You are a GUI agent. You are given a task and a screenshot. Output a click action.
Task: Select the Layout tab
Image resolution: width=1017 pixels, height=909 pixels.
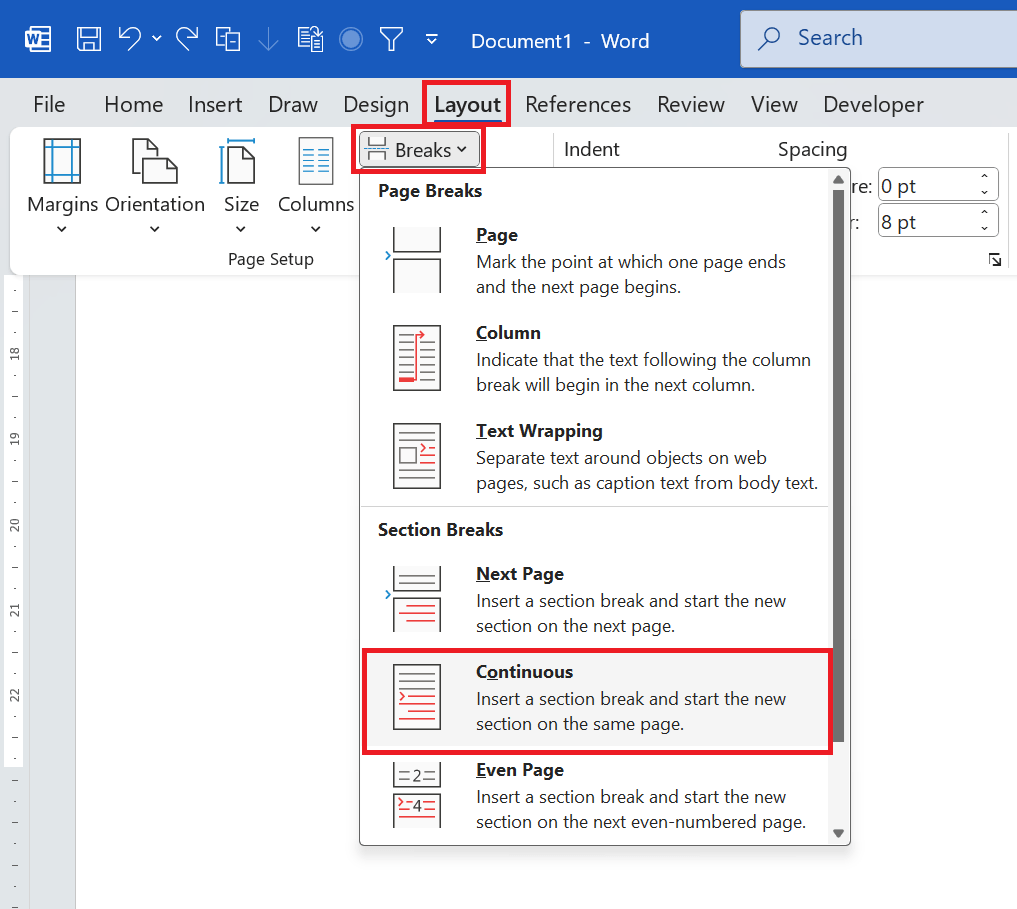[467, 104]
